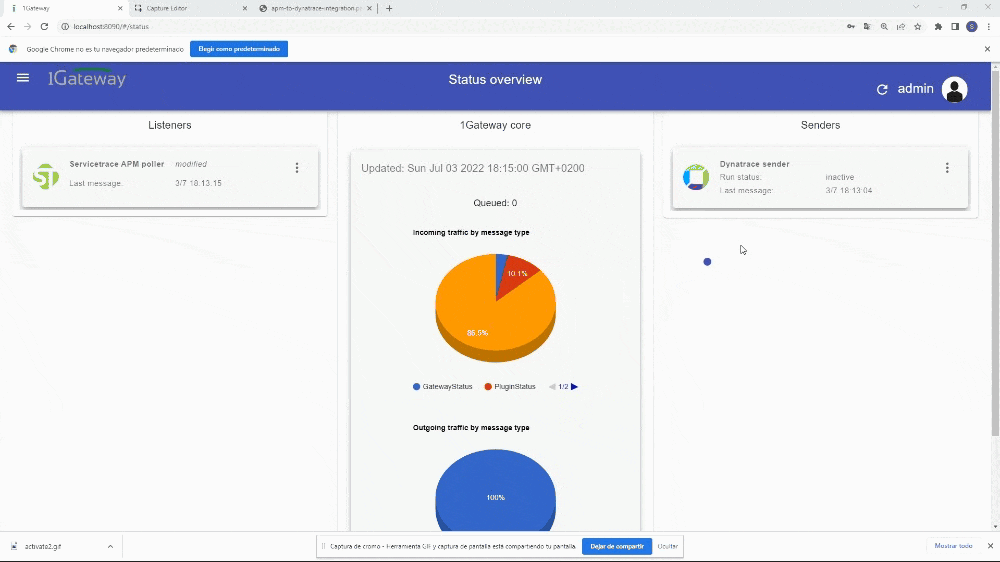
Task: Click the orange slice of incoming traffic pie
Action: click(485, 315)
